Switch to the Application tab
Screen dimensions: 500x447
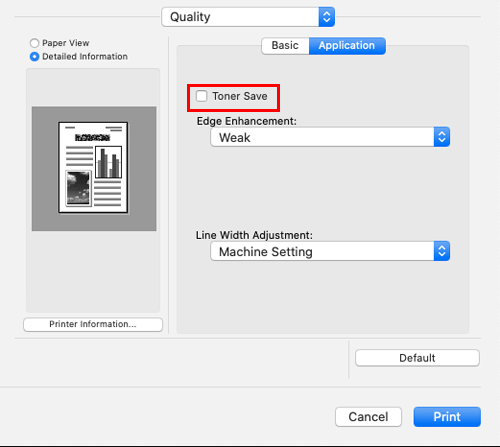click(347, 45)
